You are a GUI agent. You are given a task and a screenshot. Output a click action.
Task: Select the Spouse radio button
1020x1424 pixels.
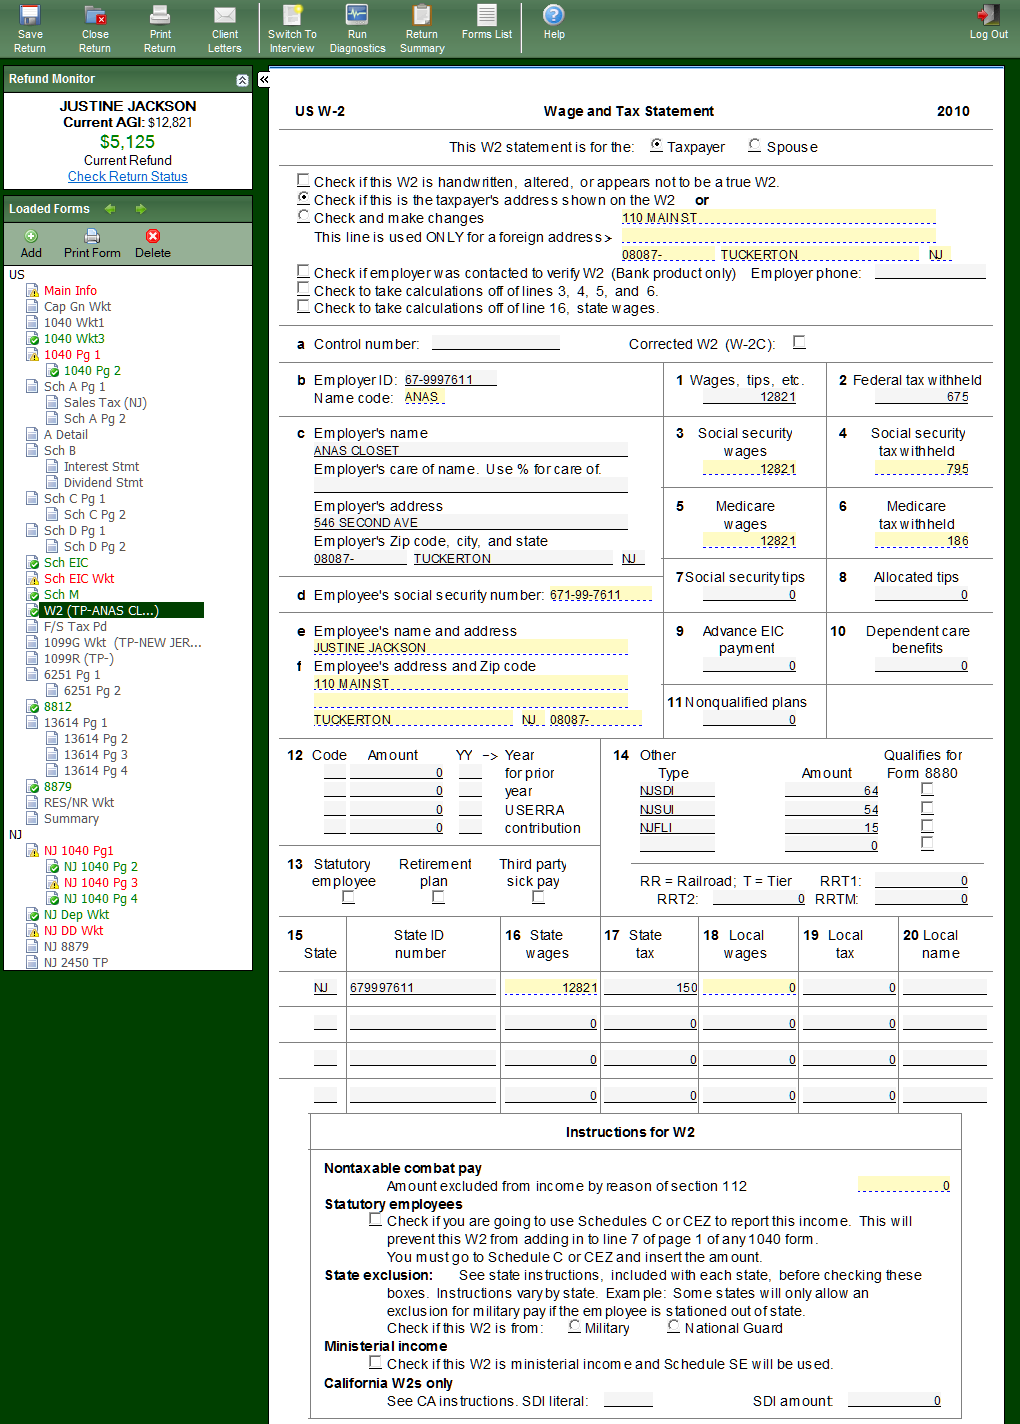click(755, 146)
